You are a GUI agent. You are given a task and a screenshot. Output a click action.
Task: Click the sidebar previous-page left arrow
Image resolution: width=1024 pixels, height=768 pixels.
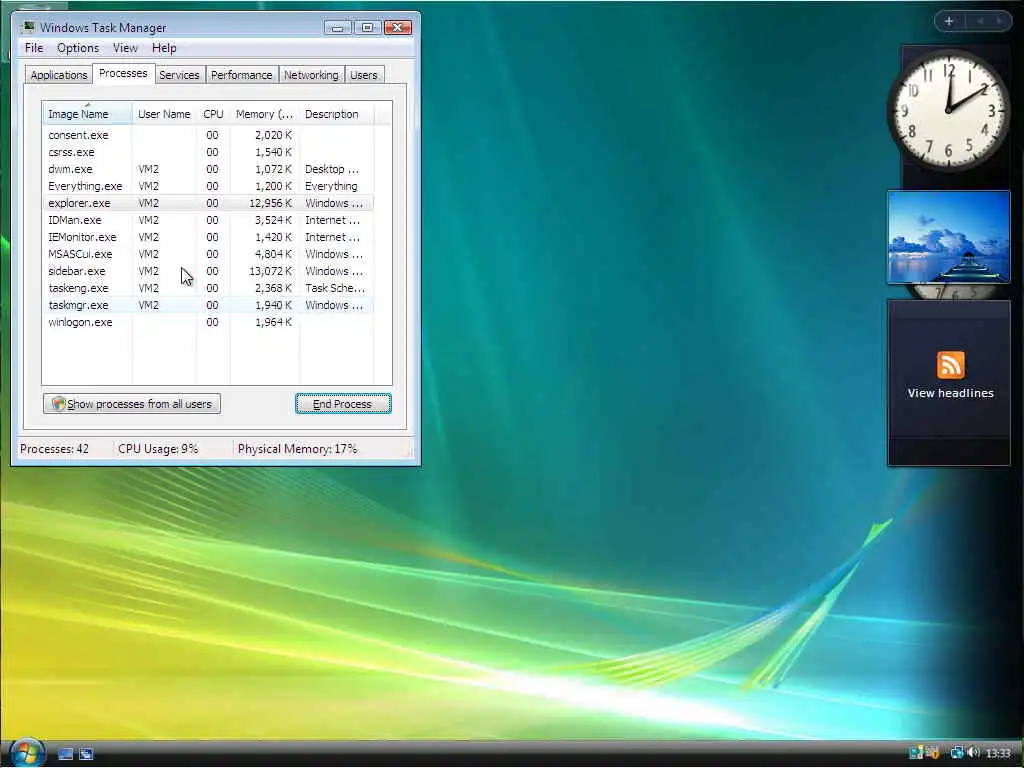(x=980, y=21)
